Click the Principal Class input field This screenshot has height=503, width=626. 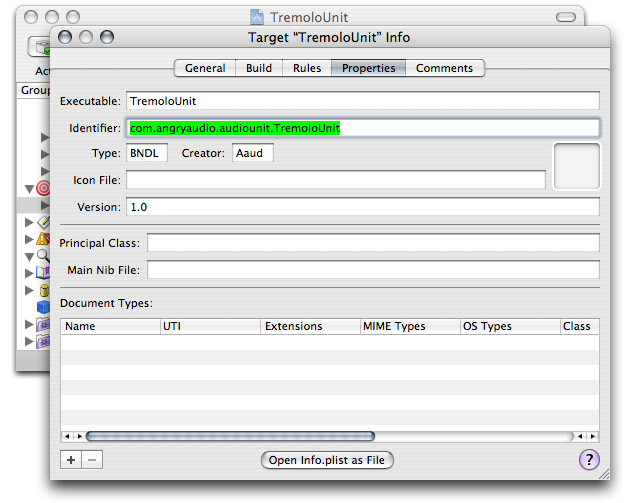point(372,243)
